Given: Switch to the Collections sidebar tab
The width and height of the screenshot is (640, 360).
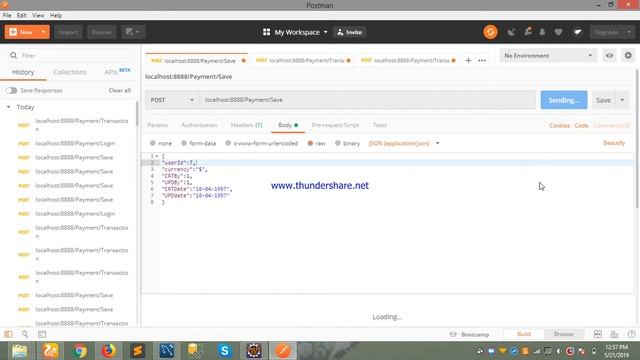Looking at the screenshot, I should click(x=70, y=72).
